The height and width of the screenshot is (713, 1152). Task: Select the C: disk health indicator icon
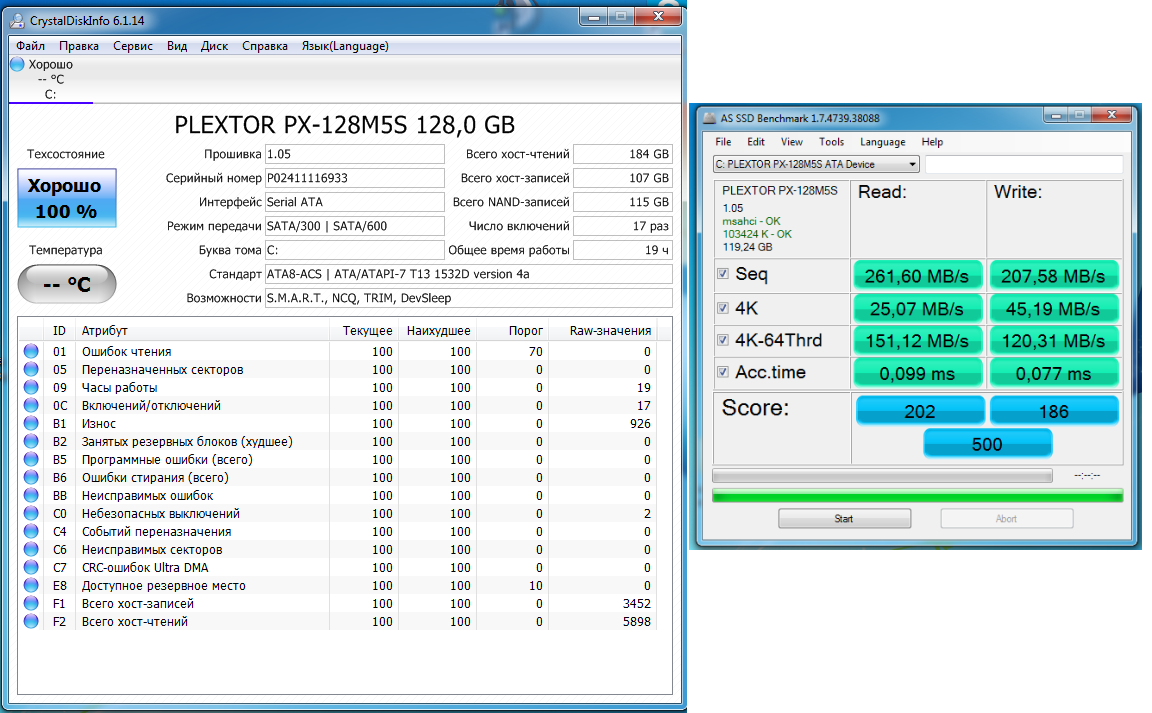click(x=18, y=64)
